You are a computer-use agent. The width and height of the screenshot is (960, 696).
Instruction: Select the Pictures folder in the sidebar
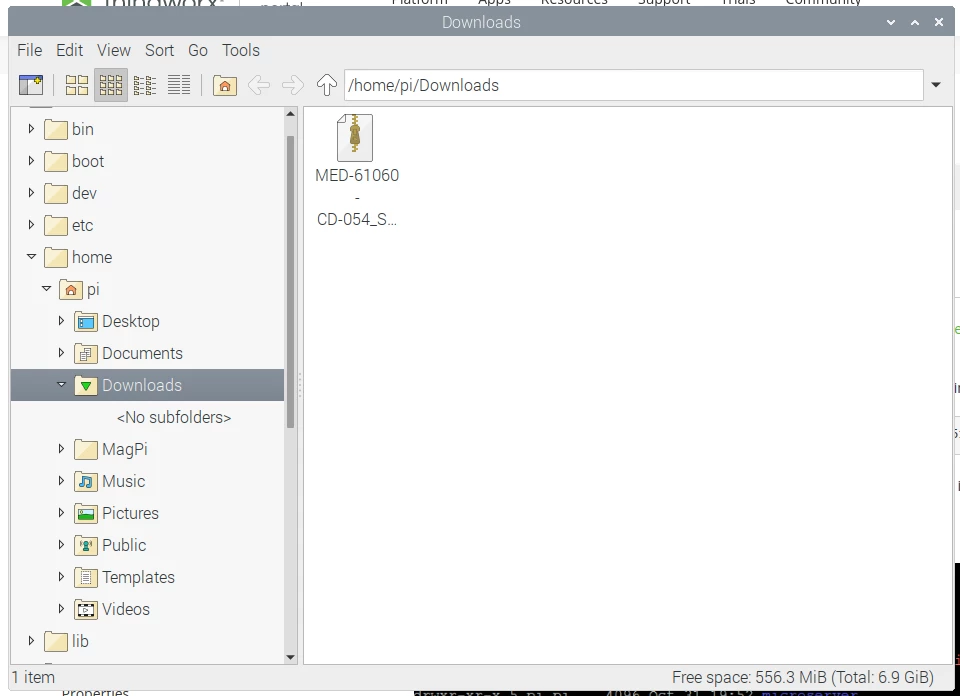132,513
